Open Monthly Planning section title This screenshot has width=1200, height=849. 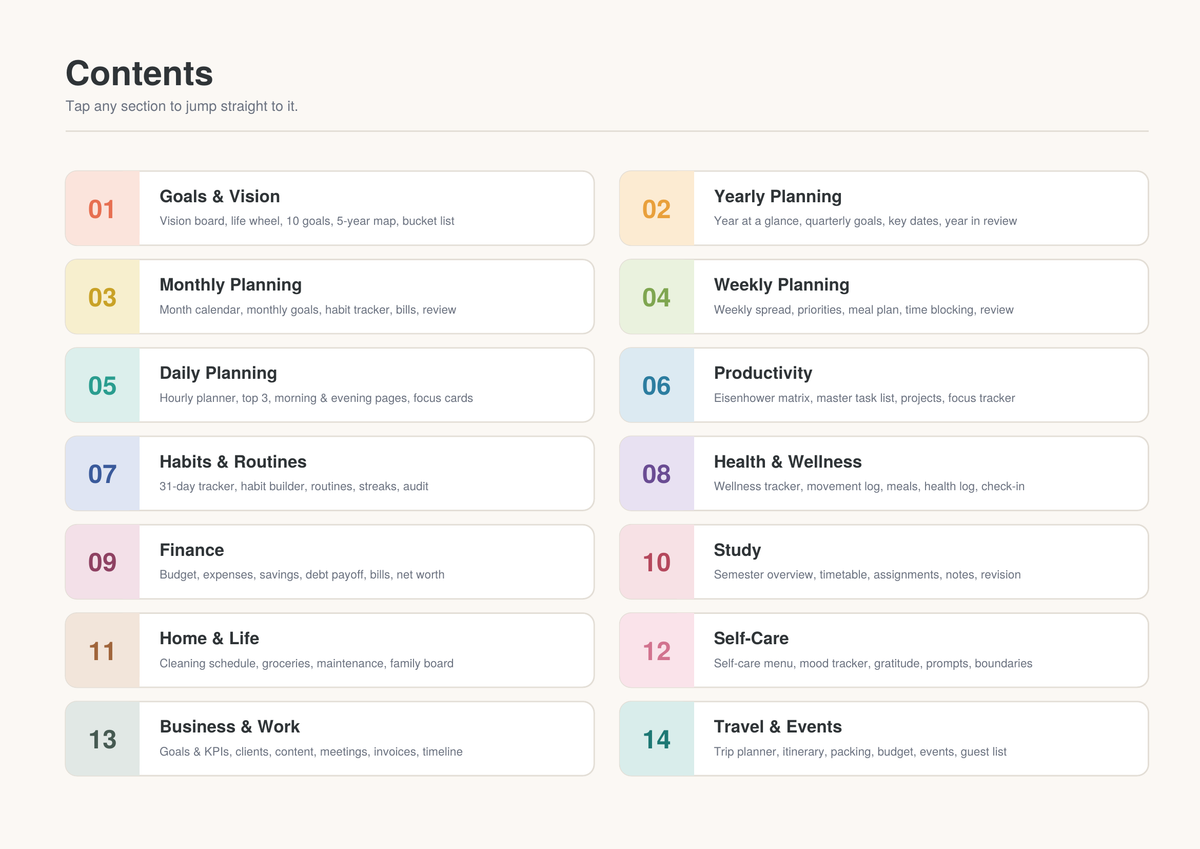coord(231,285)
